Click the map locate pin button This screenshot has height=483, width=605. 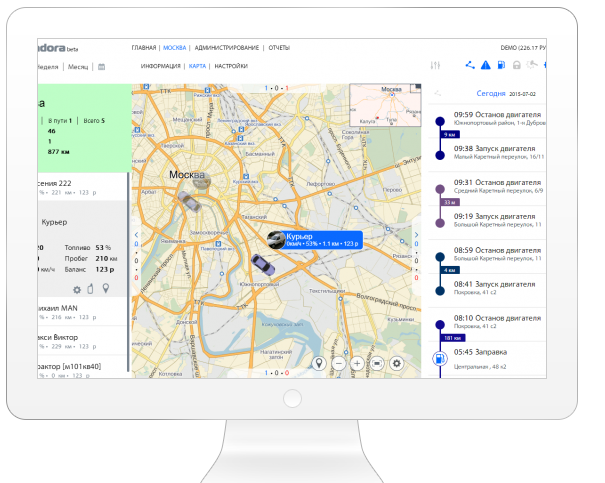click(x=319, y=363)
